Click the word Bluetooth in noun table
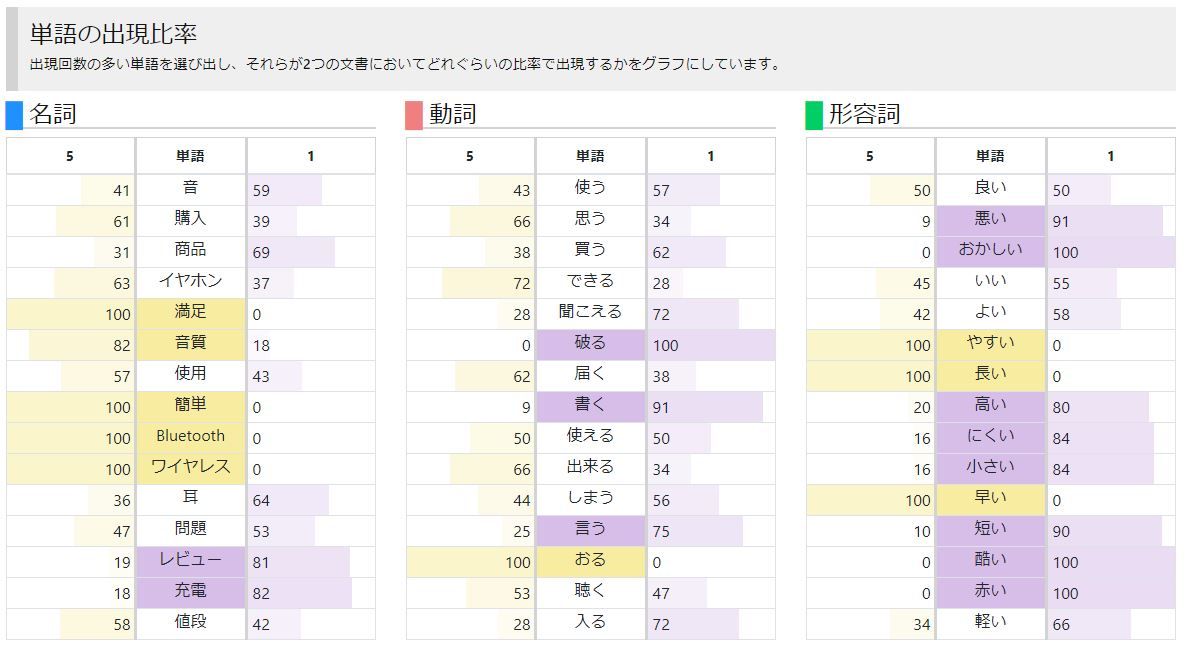Viewport: 1185px width, 647px height. point(190,436)
